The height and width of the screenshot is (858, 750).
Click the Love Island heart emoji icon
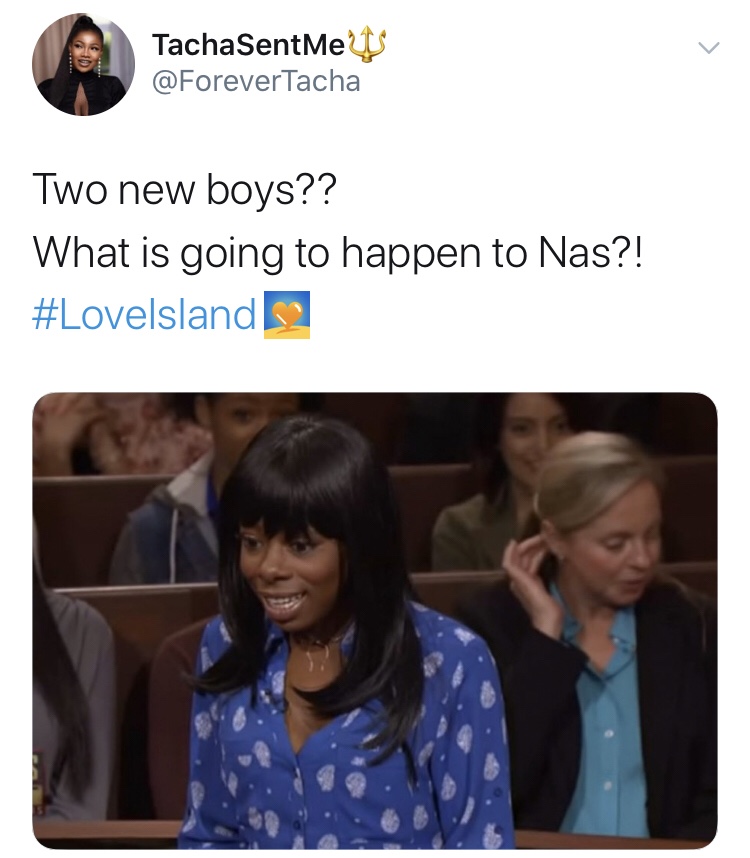point(287,315)
